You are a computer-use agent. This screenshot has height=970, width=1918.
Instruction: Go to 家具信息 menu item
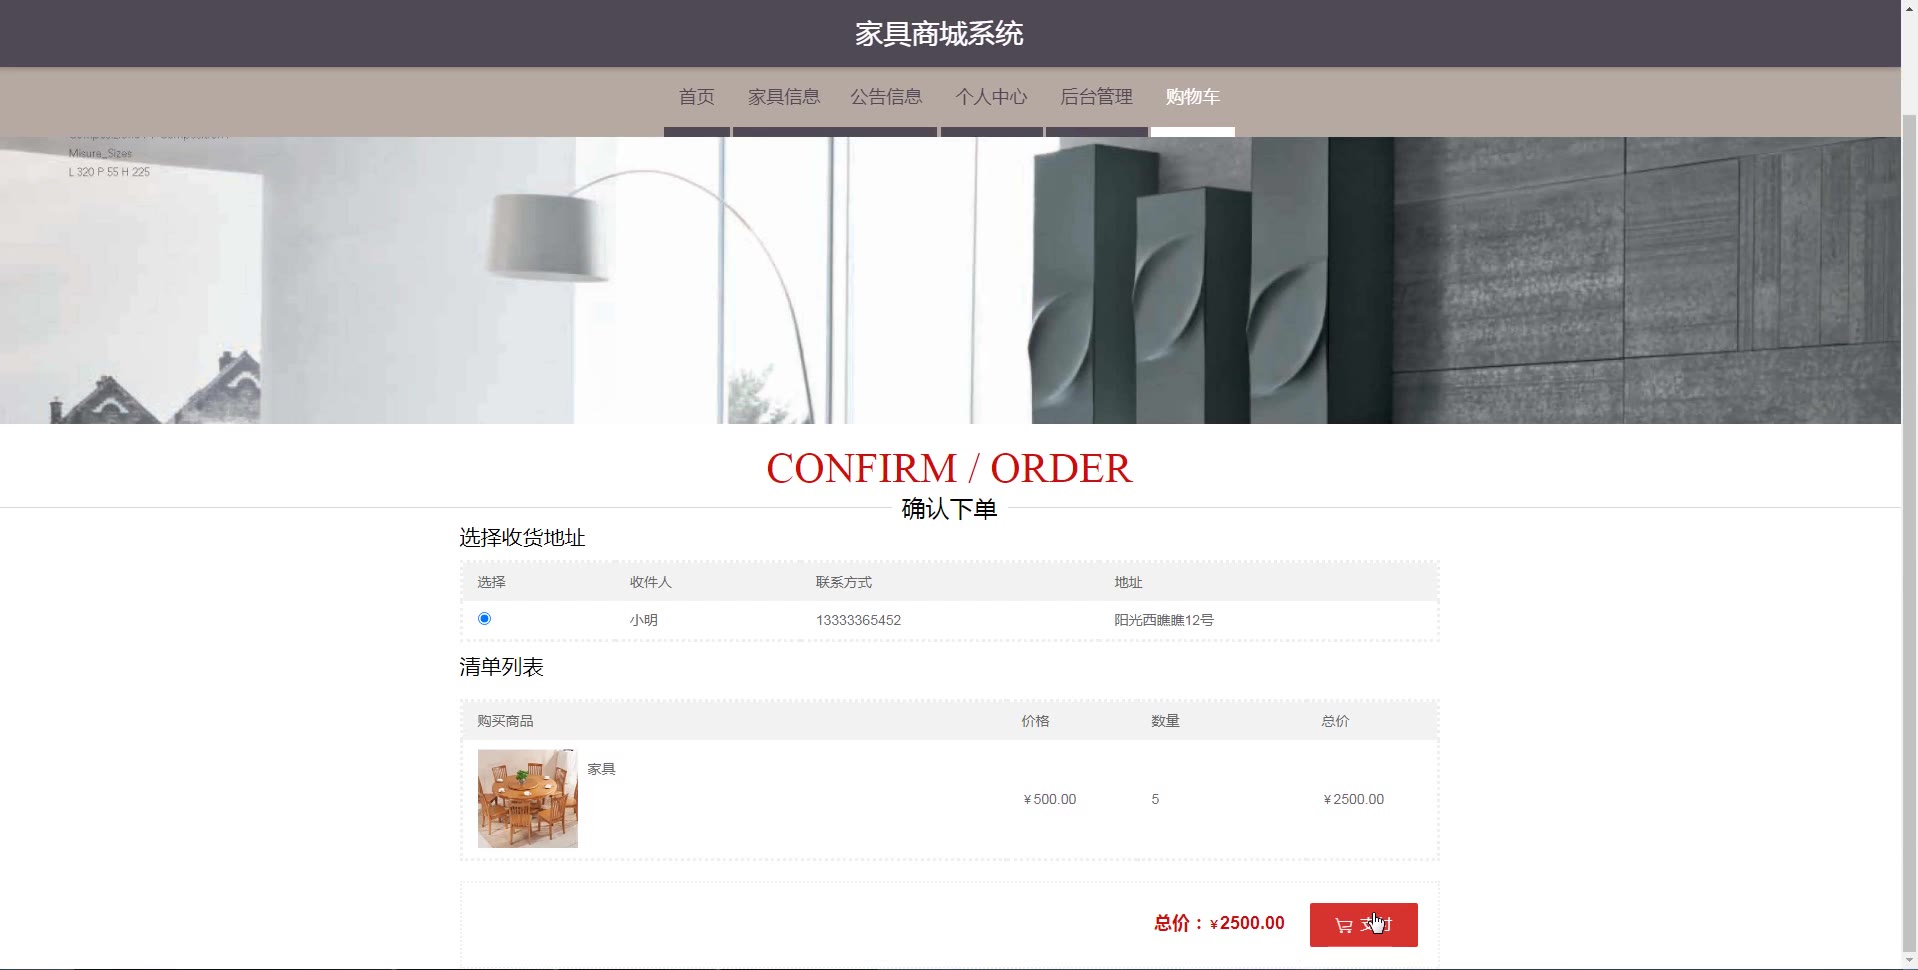click(784, 97)
